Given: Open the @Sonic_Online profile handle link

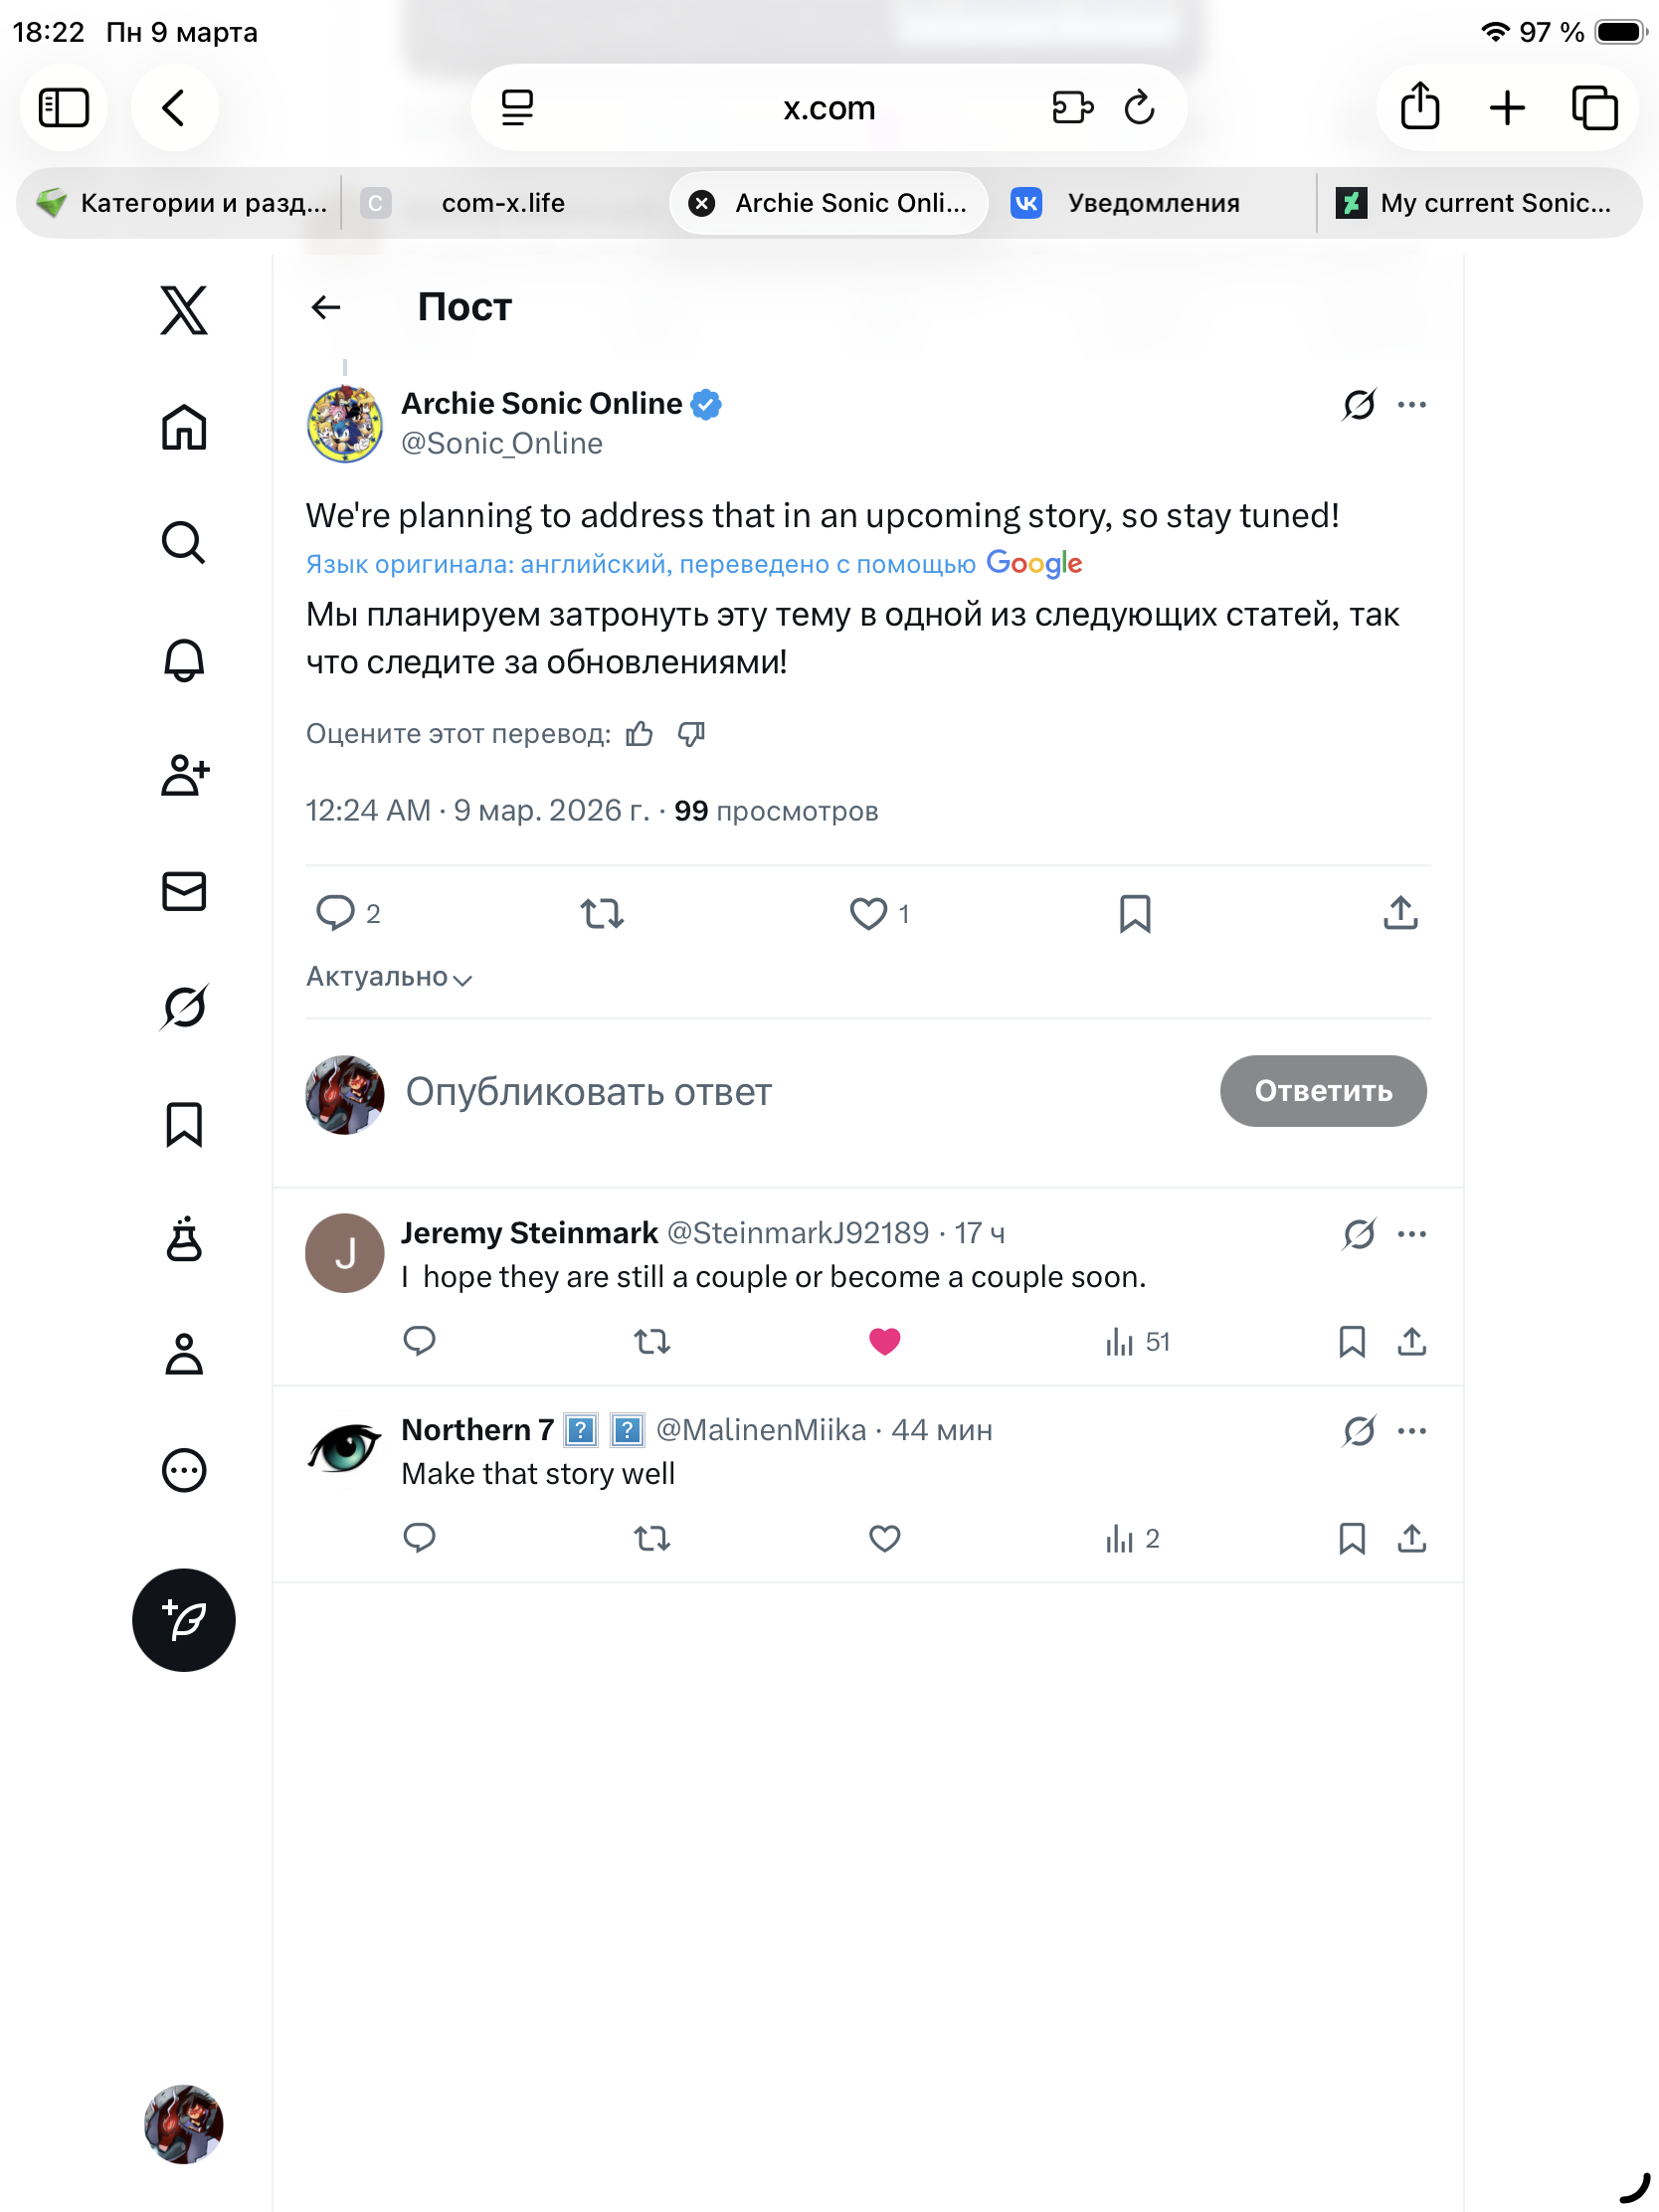Looking at the screenshot, I should [502, 444].
